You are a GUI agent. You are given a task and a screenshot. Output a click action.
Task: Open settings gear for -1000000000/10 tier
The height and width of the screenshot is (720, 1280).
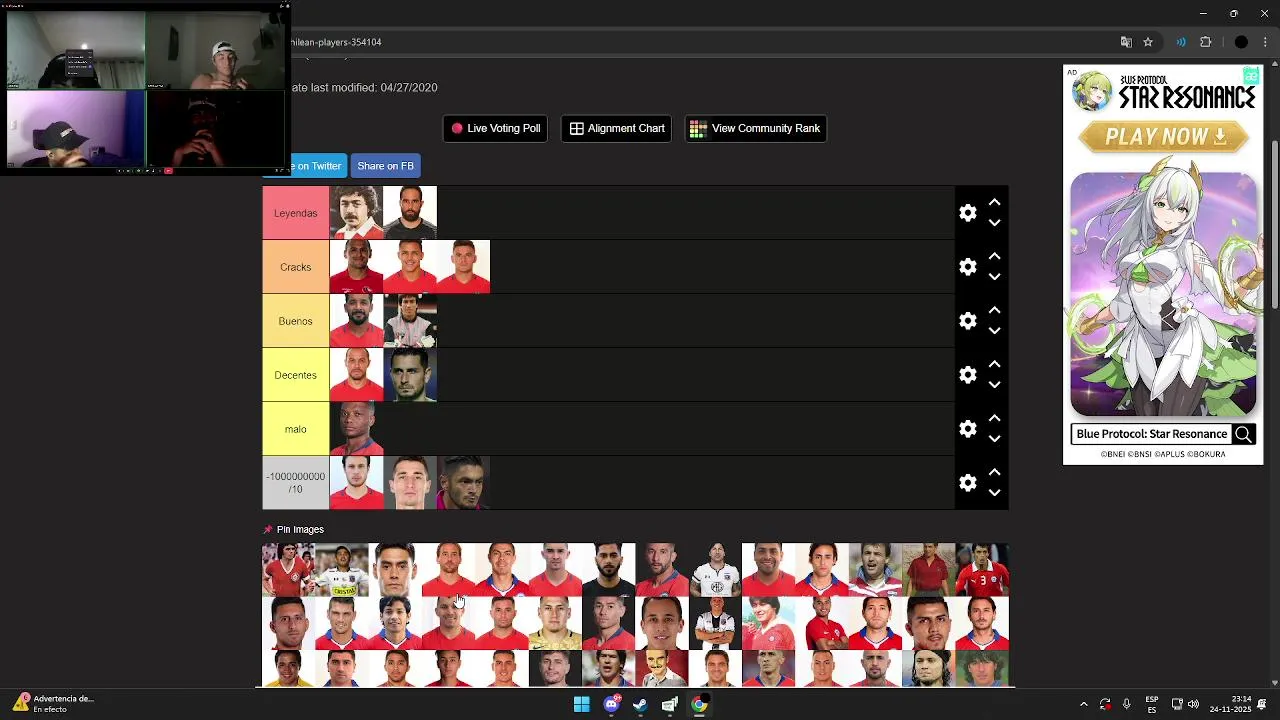coord(967,483)
